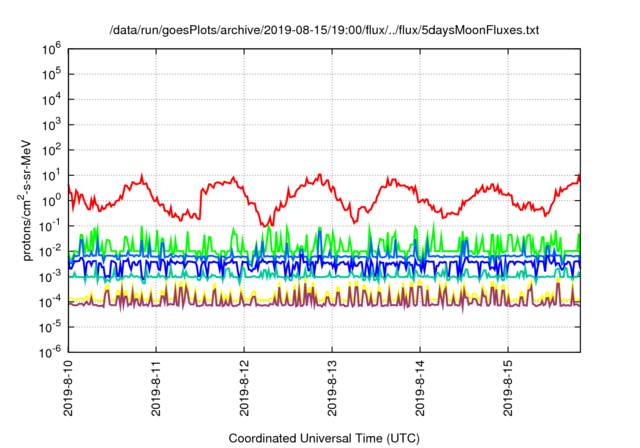The image size is (640, 448).
Task: Click the protons/cm2-s-sr-MeV y-axis title
Action: coord(25,200)
